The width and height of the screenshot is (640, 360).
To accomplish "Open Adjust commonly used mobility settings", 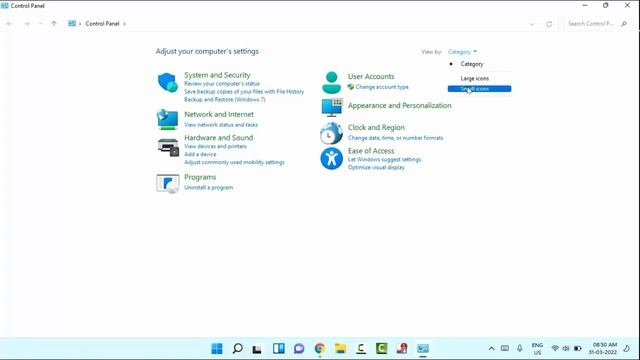I will 234,162.
